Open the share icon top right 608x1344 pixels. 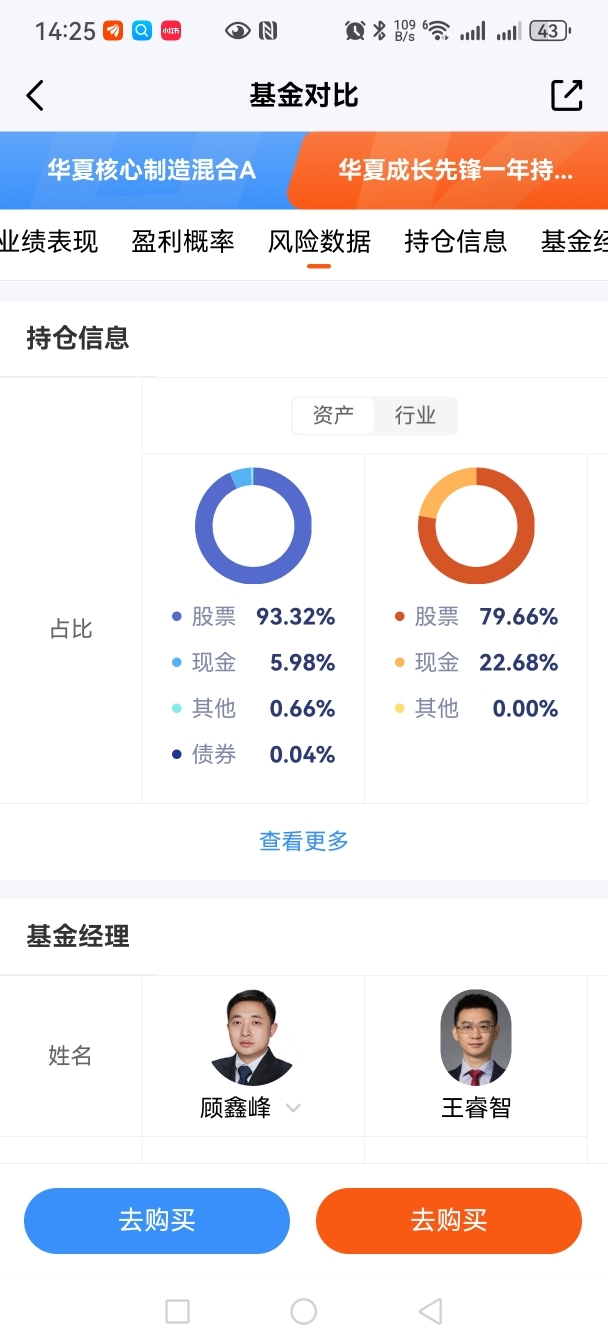567,95
